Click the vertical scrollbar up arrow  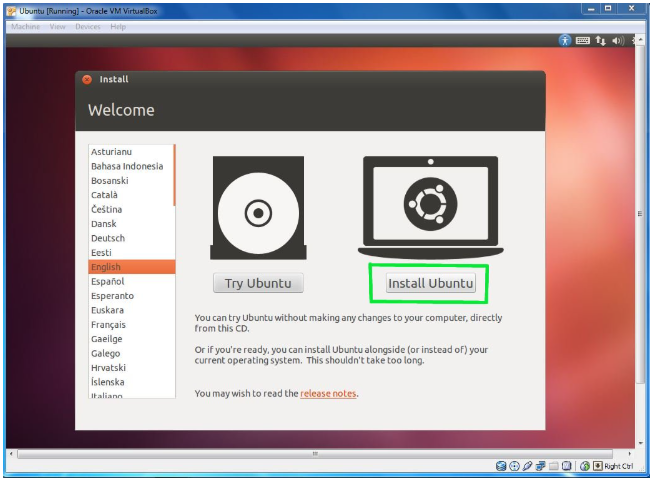tap(640, 38)
